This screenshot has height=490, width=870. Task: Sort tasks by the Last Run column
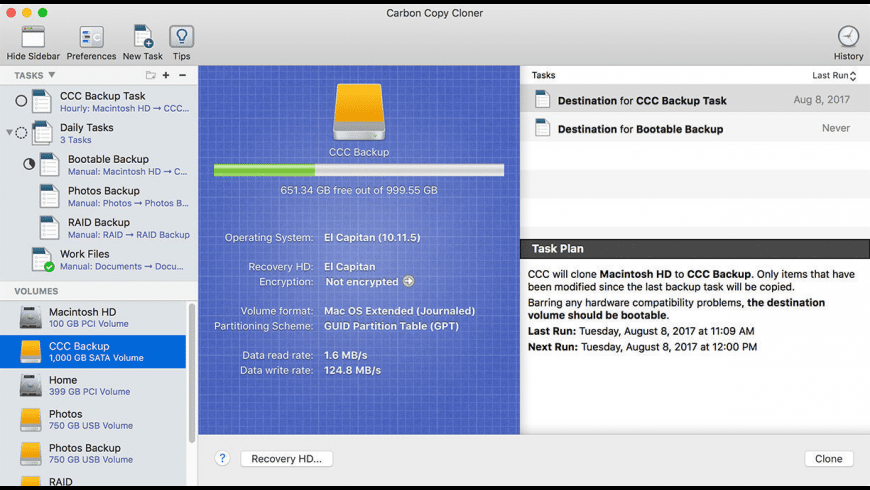coord(834,75)
